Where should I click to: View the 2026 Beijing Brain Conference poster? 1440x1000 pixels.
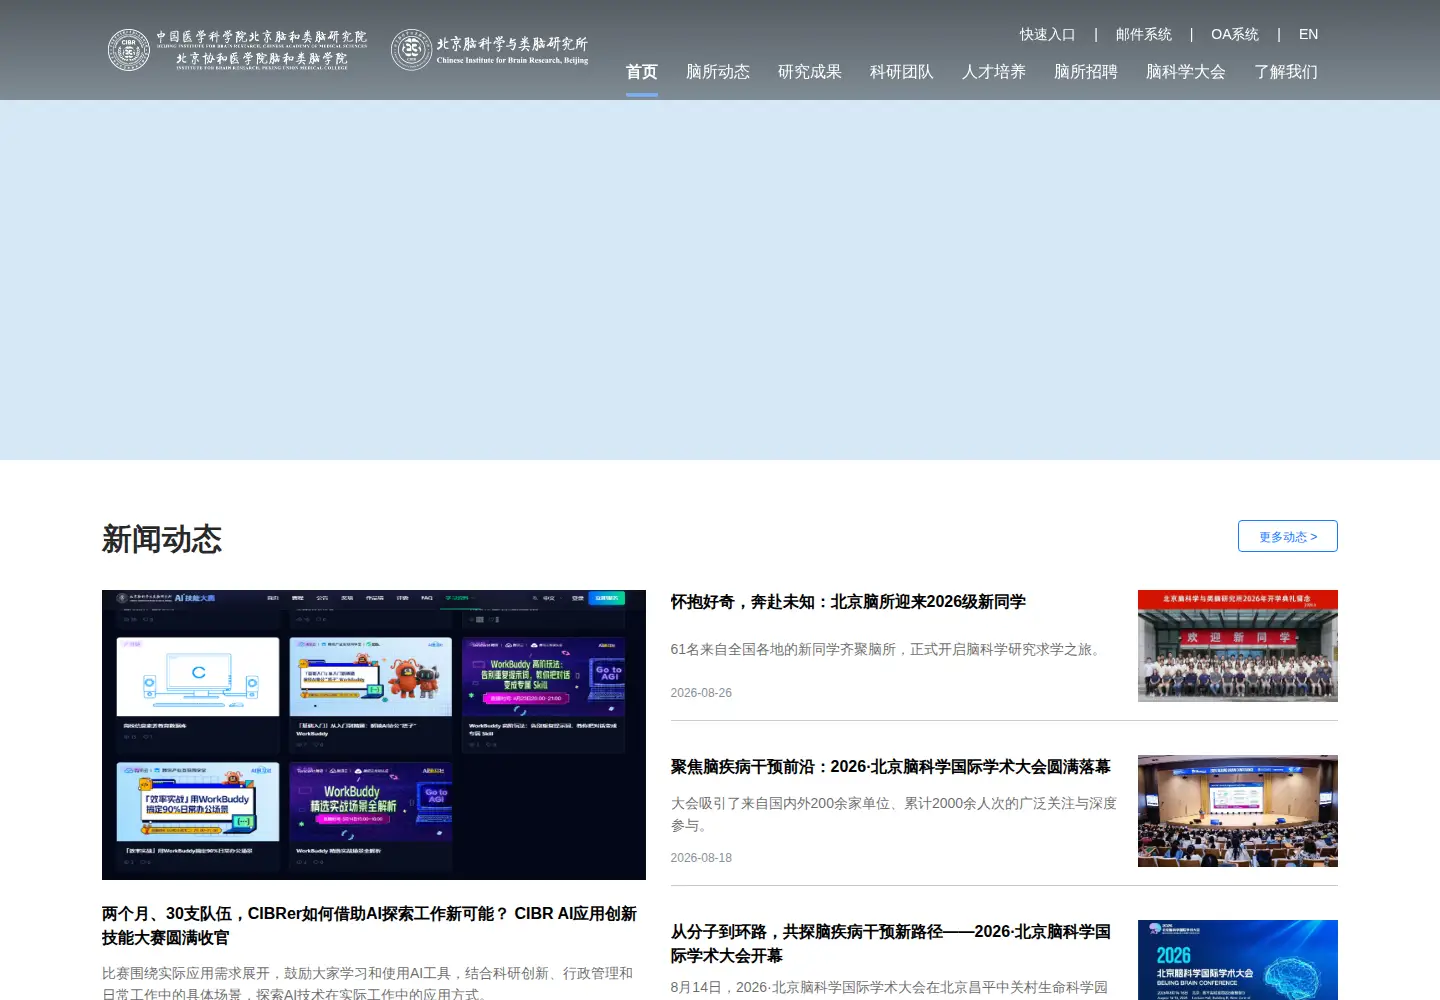[x=1238, y=960]
